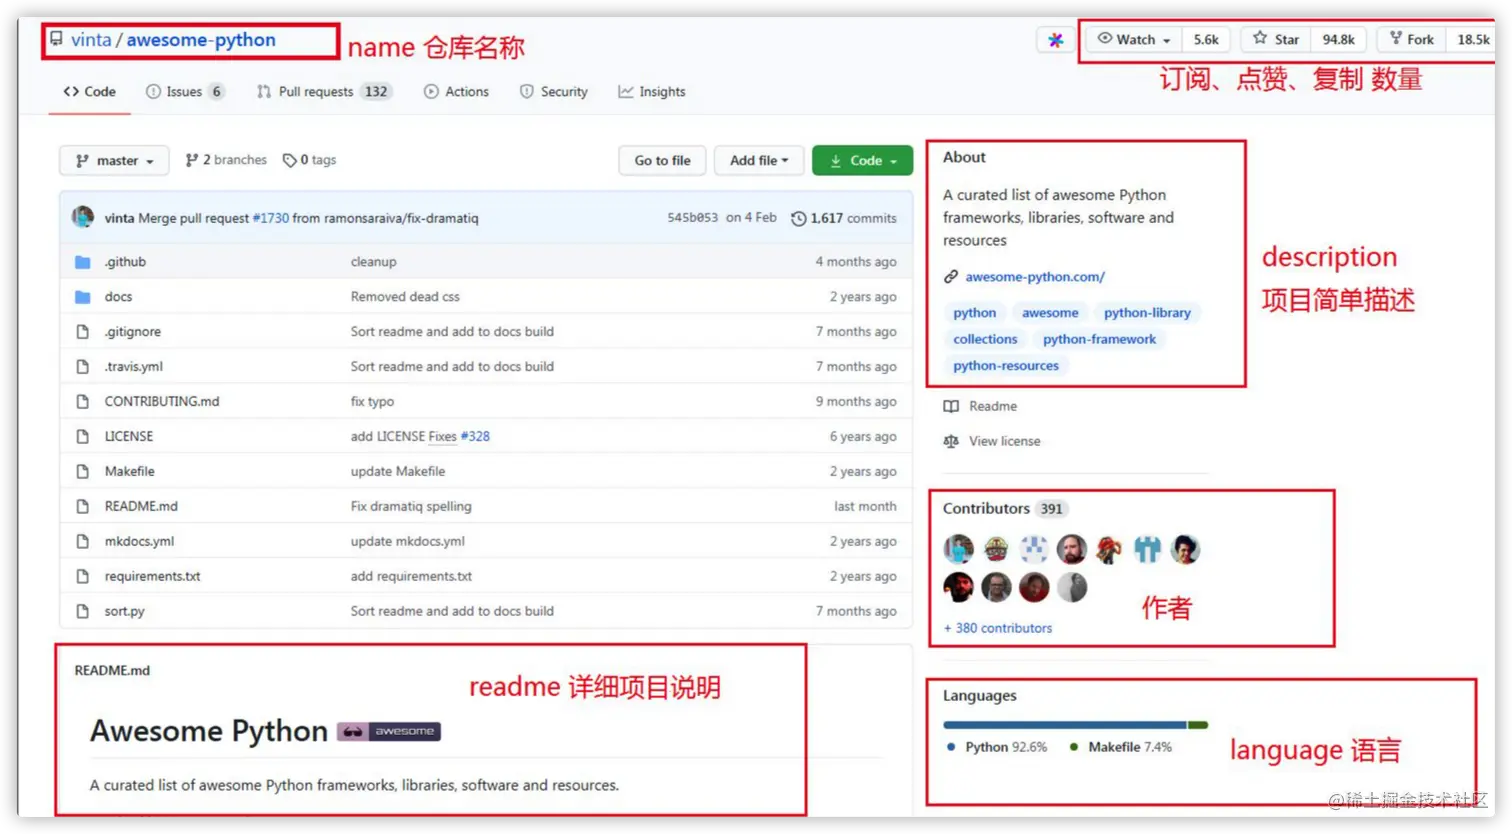1512x834 pixels.
Task: Open 'Fix dramatiq spelling' commit message
Action: click(x=411, y=507)
